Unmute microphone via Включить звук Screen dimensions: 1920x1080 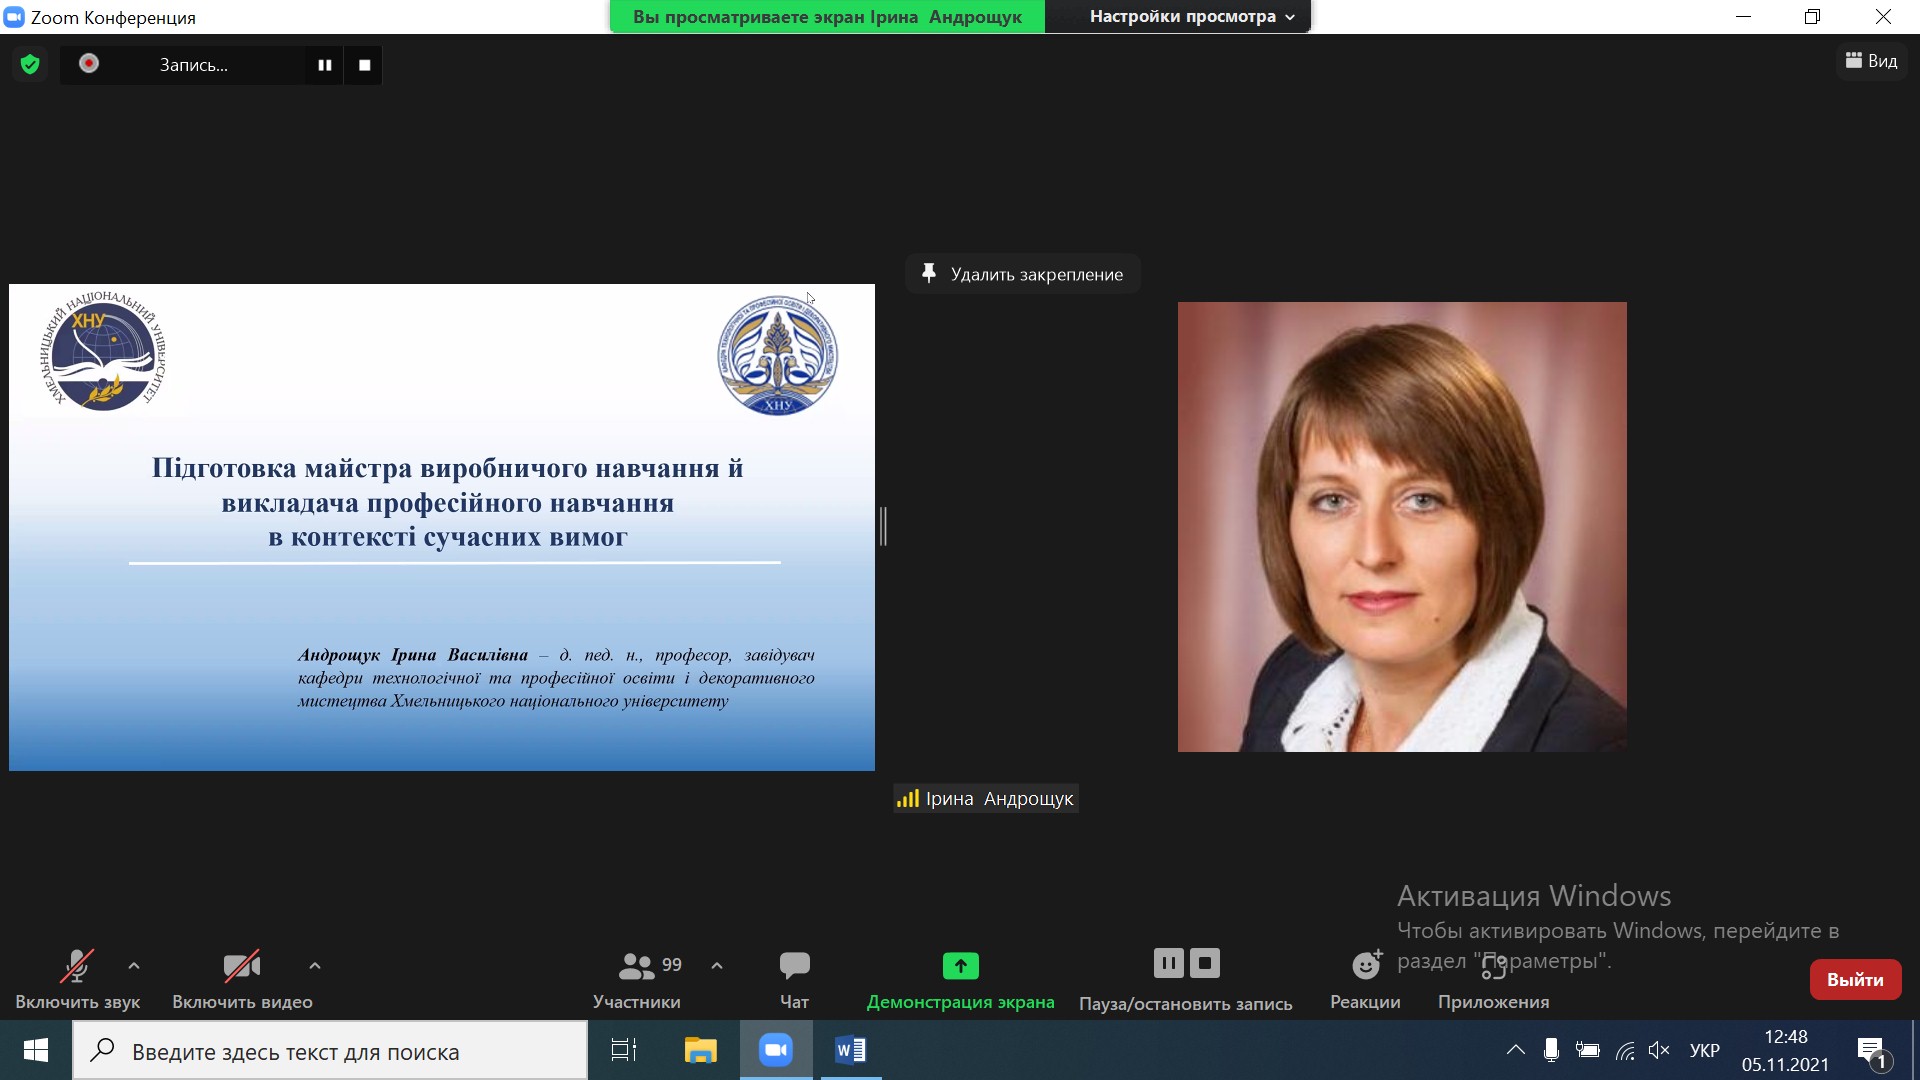tap(77, 979)
